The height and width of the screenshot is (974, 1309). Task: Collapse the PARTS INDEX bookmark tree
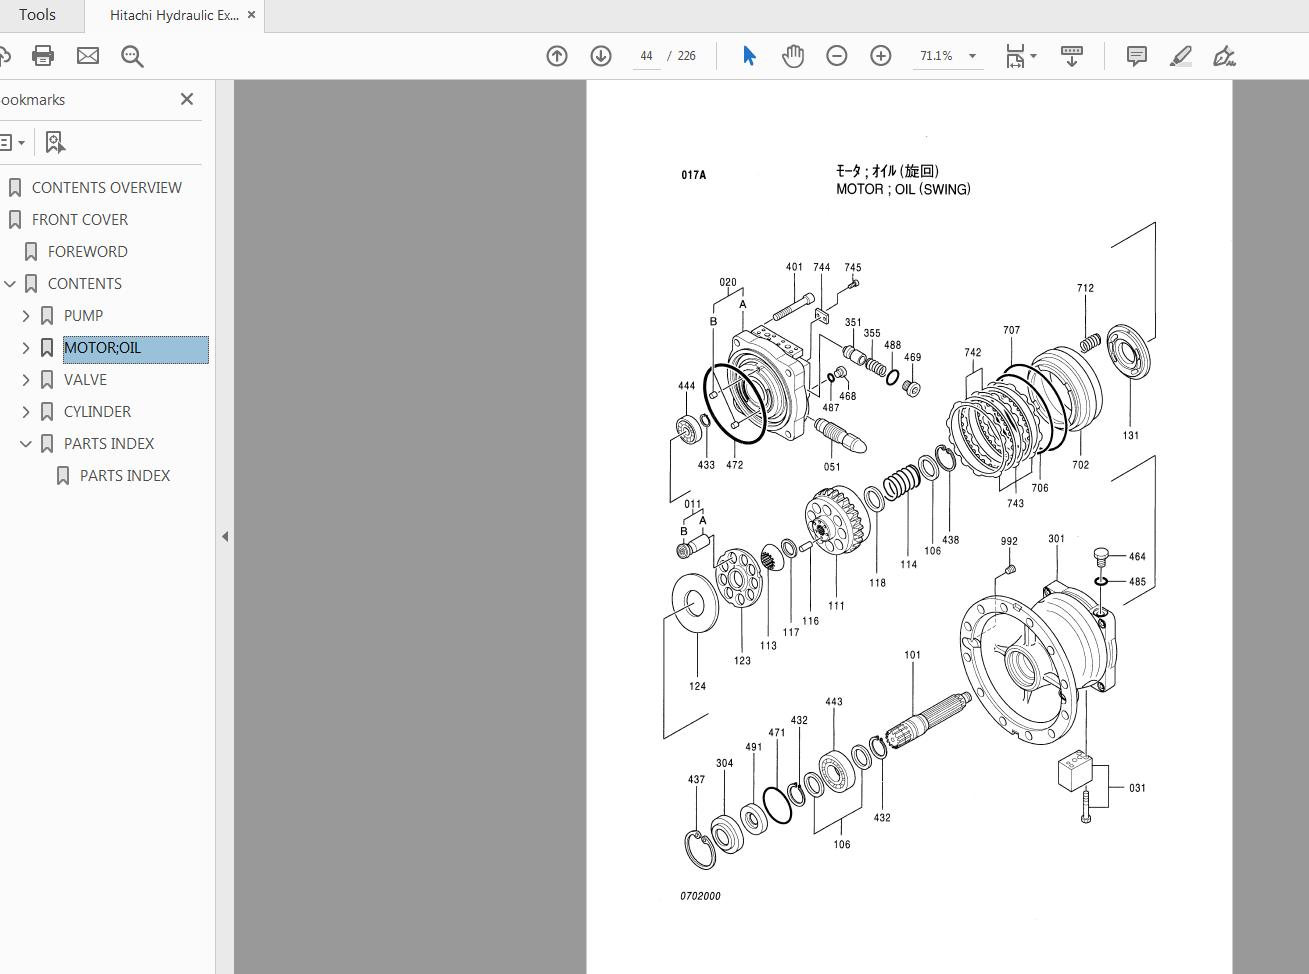coord(25,443)
